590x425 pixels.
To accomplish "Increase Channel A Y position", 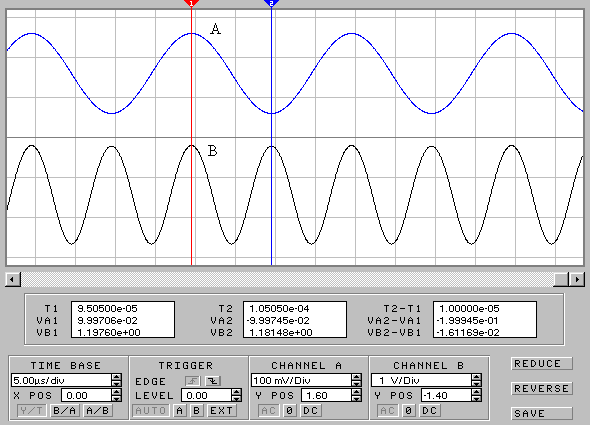I will tap(356, 392).
